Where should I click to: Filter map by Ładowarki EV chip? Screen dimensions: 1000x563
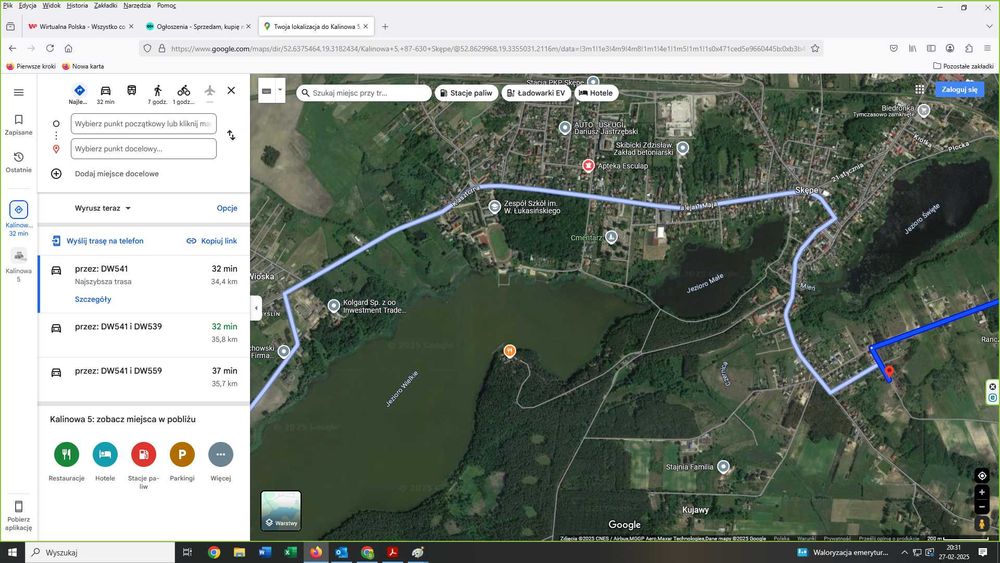[535, 92]
